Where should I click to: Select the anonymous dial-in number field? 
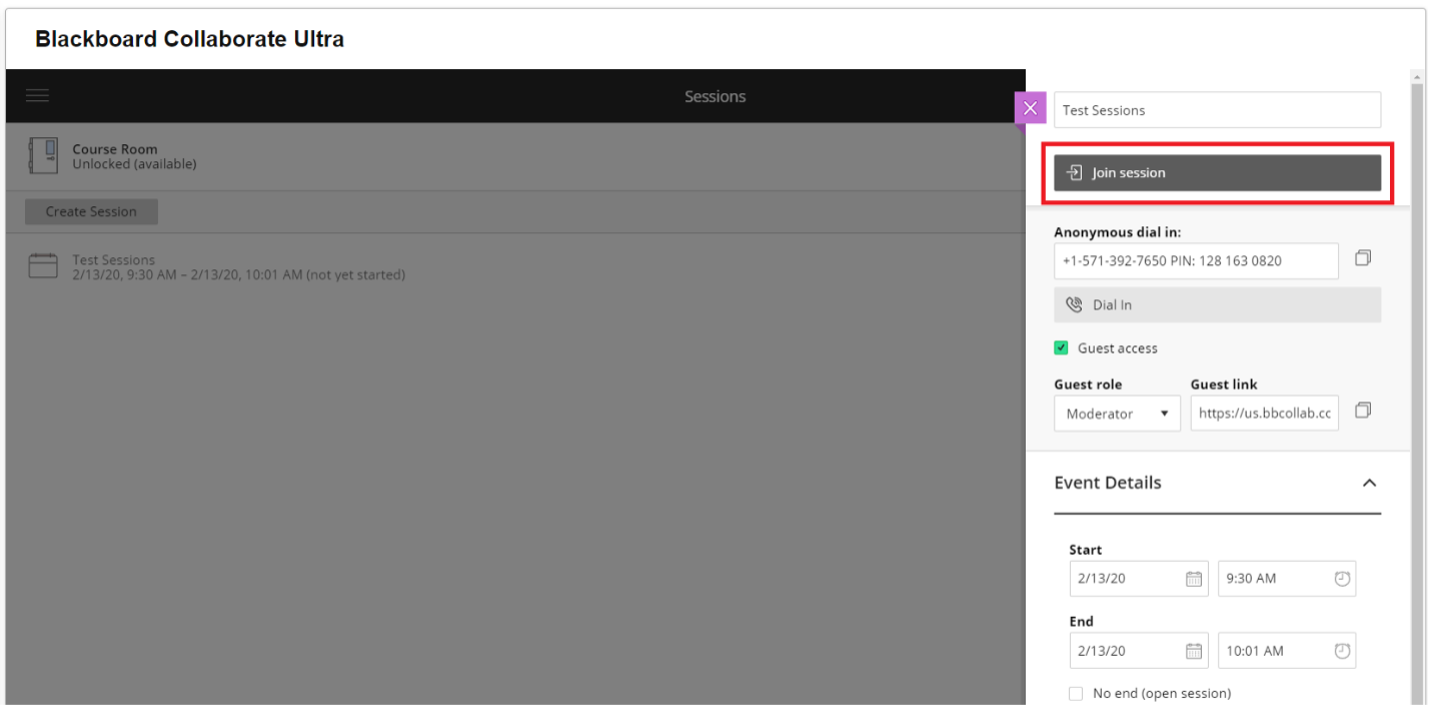pyautogui.click(x=1196, y=261)
